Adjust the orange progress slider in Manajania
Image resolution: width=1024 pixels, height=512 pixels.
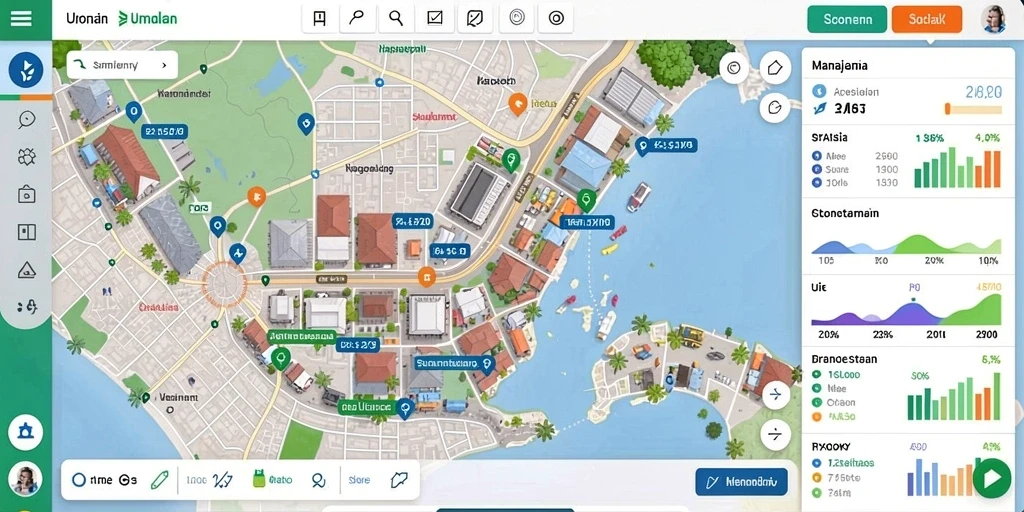[973, 109]
